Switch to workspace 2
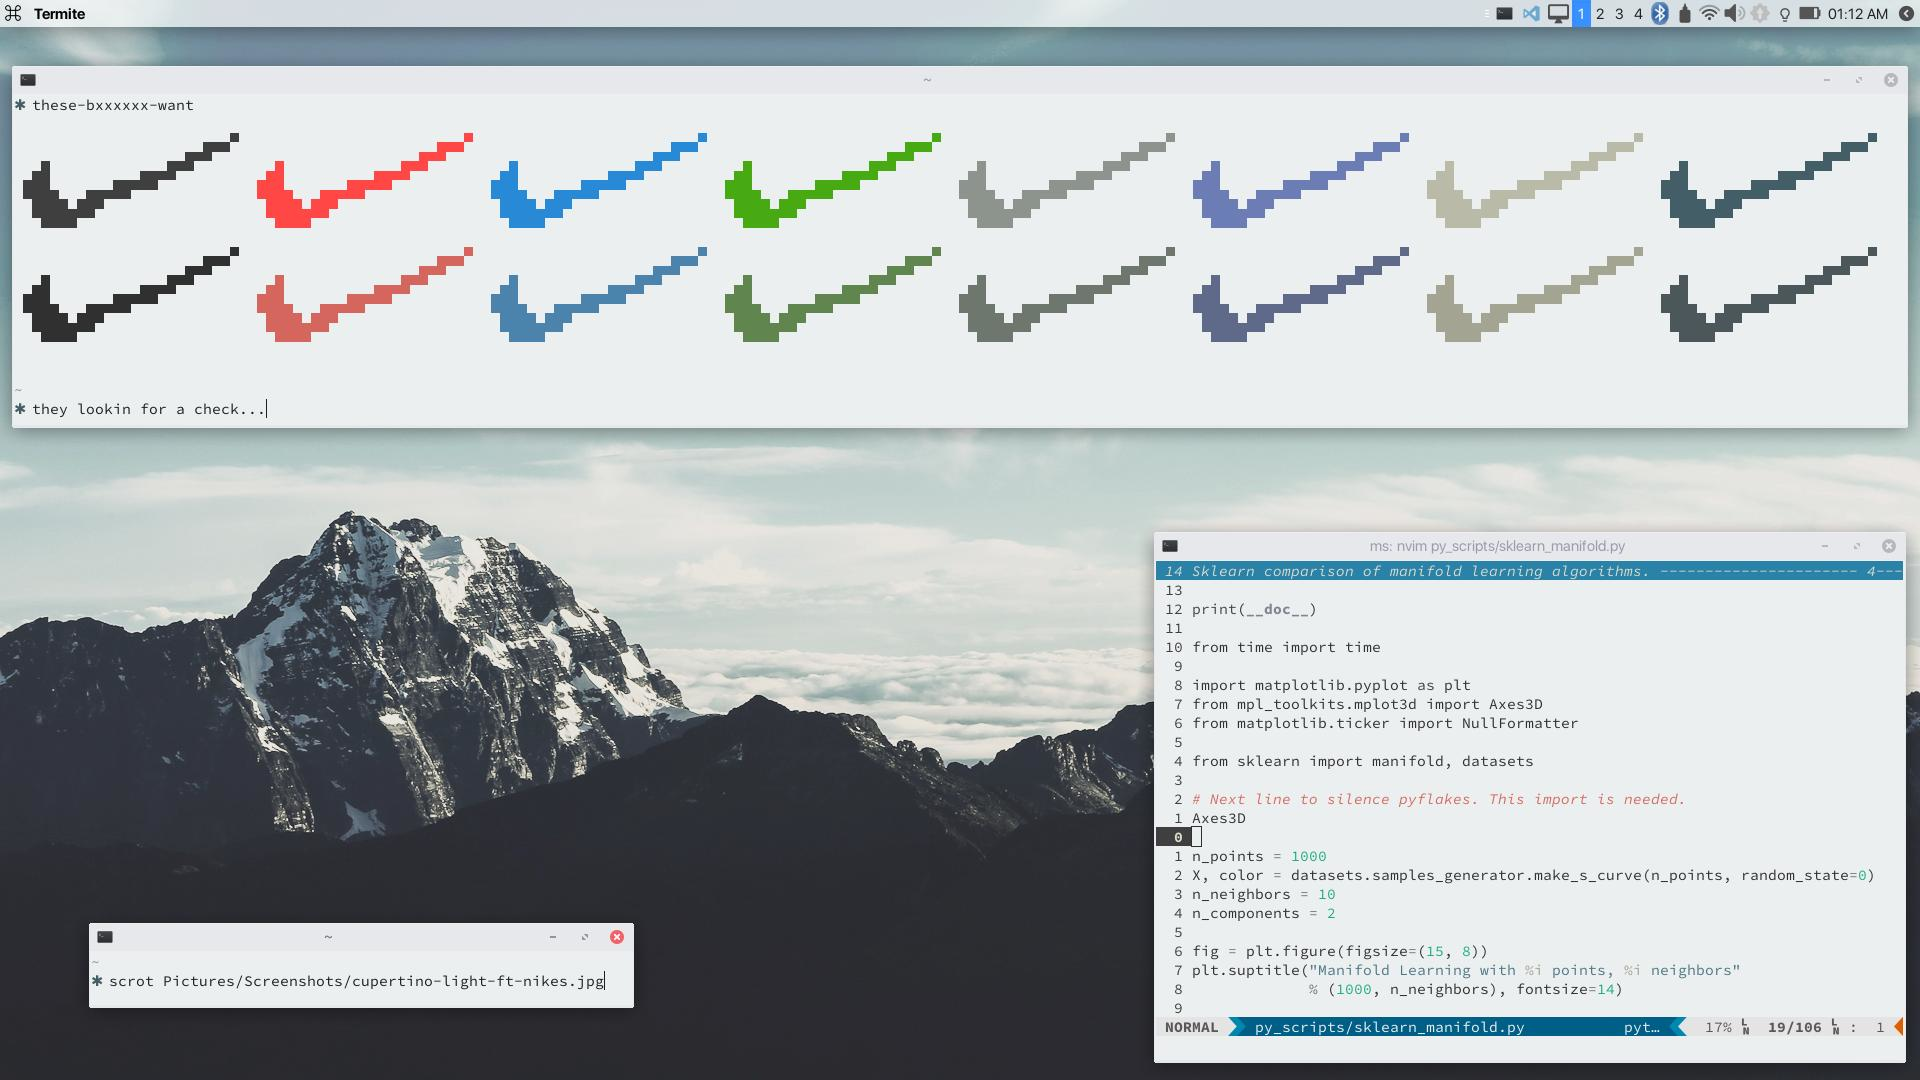Viewport: 1920px width, 1080px height. (x=1600, y=13)
